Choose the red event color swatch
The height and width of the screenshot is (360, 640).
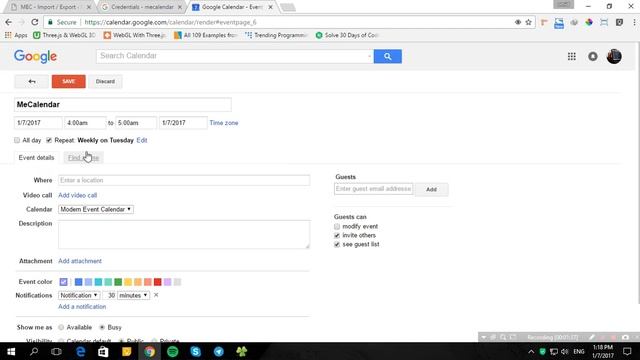[x=158, y=282]
